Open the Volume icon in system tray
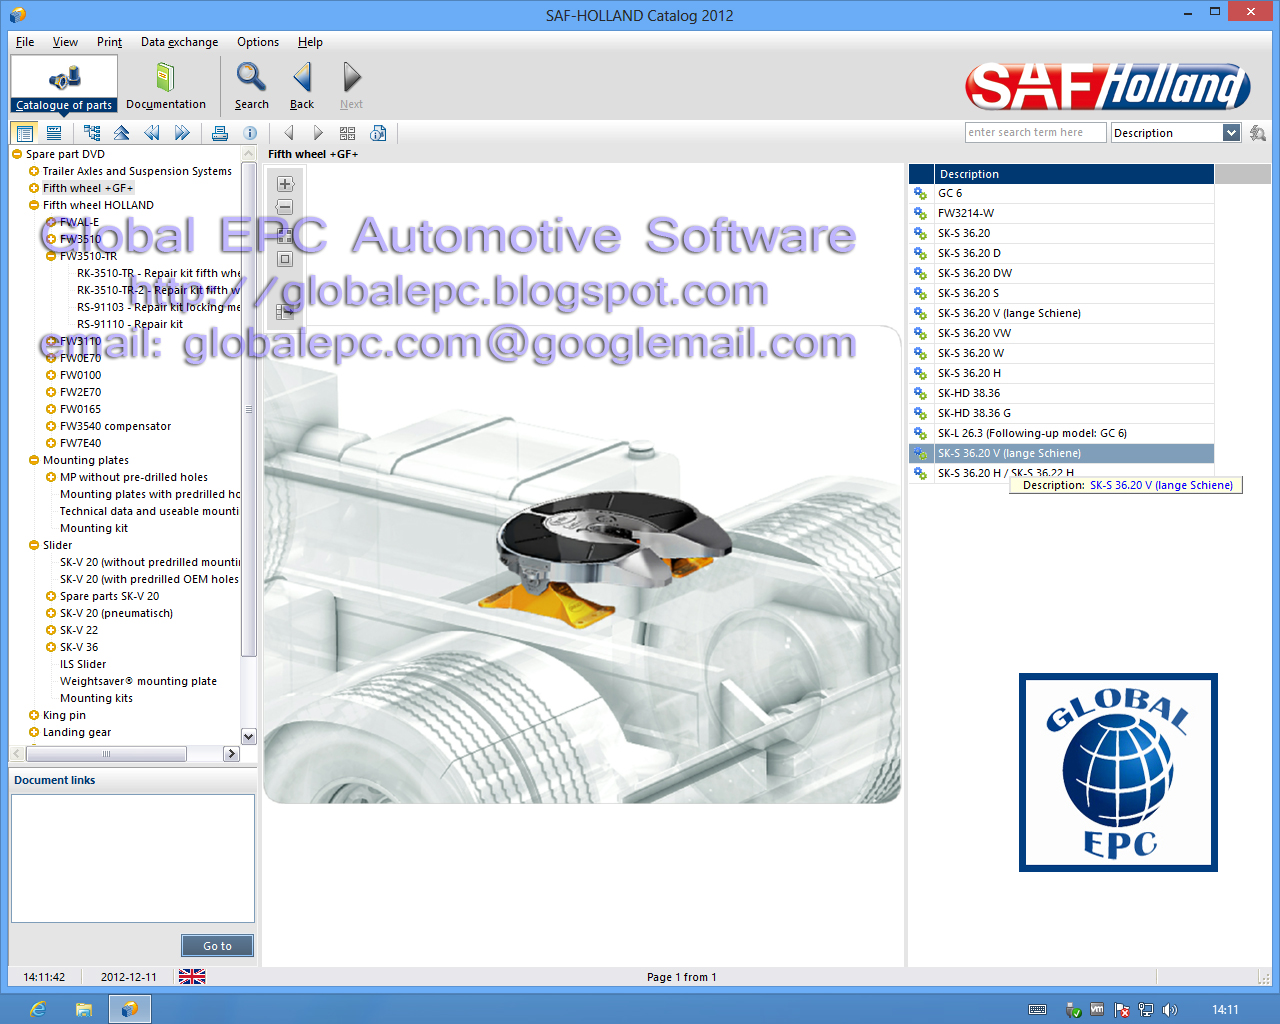The width and height of the screenshot is (1280, 1024). click(x=1171, y=1010)
